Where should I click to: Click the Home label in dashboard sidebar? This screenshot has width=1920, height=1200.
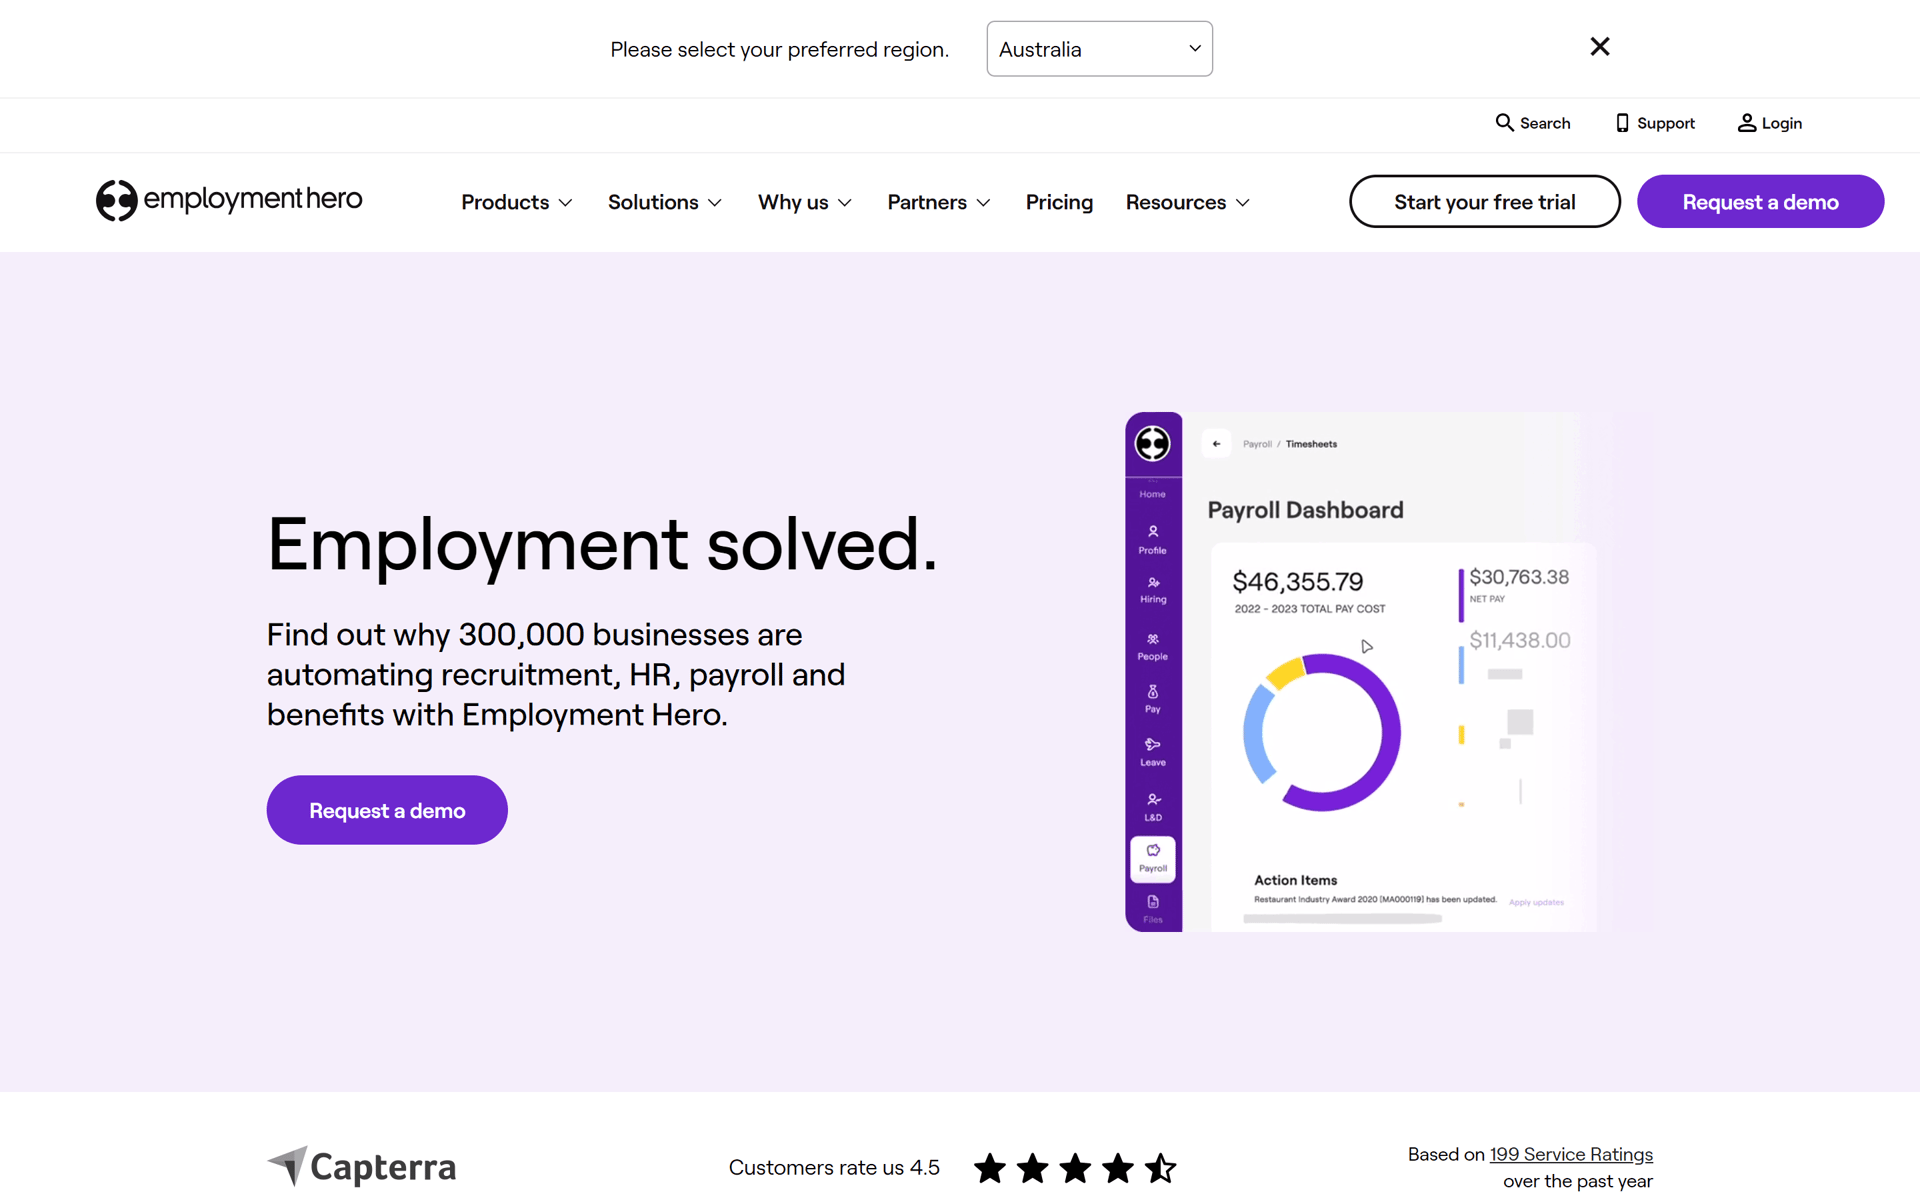point(1152,494)
